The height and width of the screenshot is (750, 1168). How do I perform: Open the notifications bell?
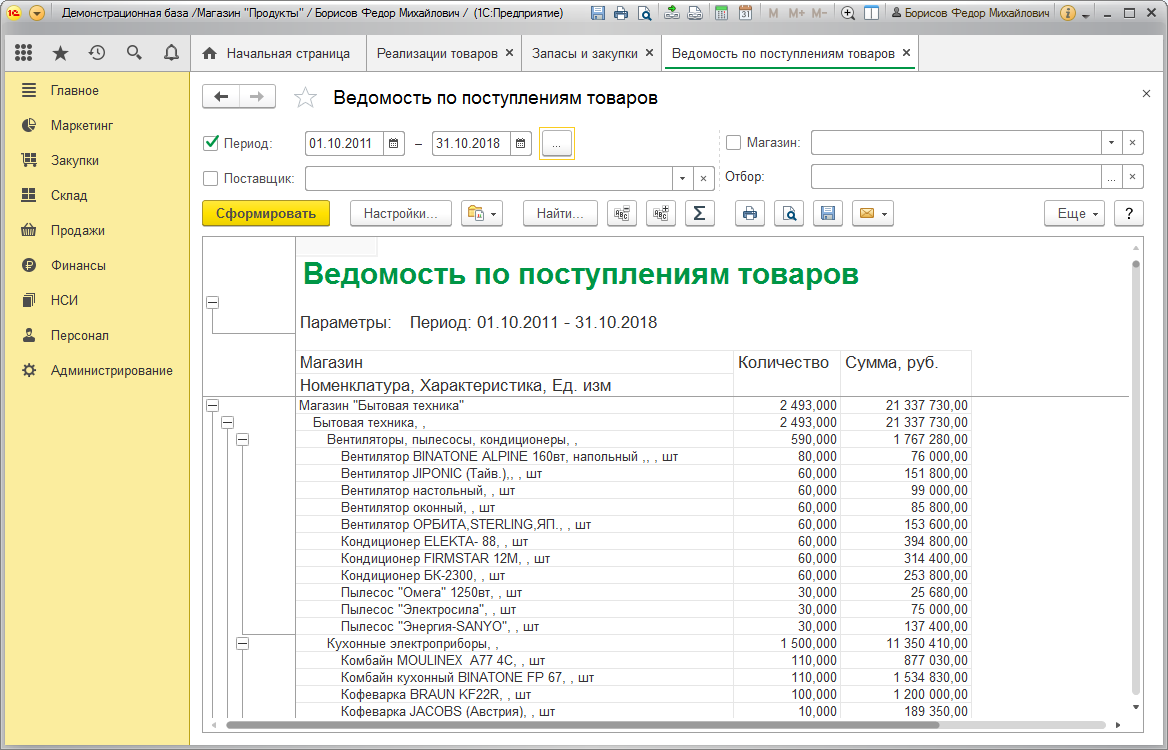pyautogui.click(x=171, y=53)
